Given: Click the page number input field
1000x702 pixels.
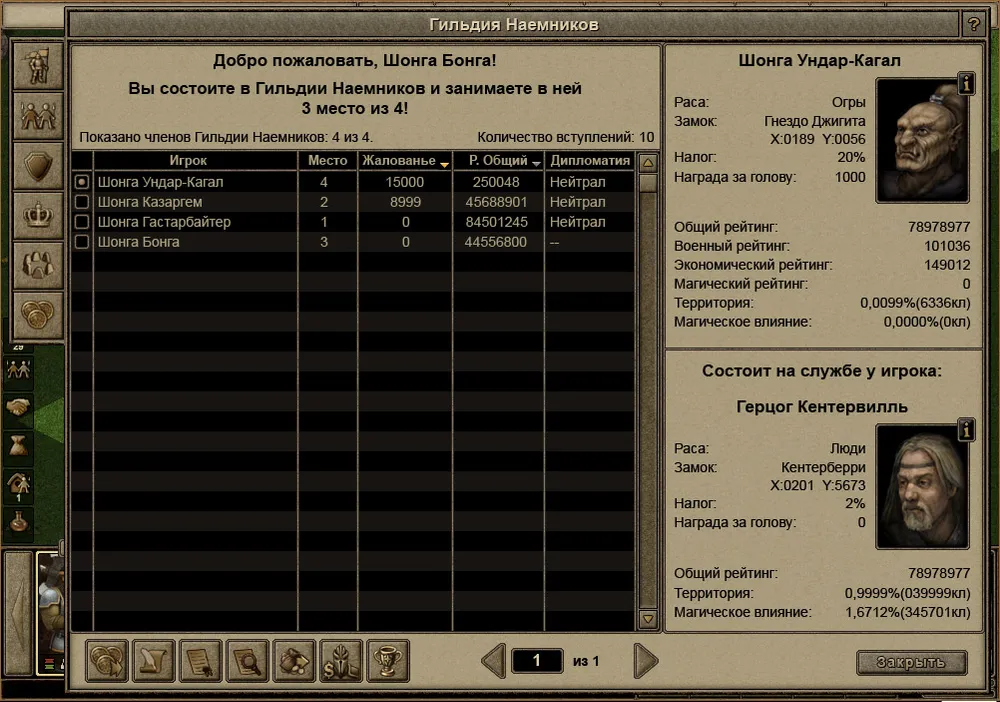Looking at the screenshot, I should point(537,661).
